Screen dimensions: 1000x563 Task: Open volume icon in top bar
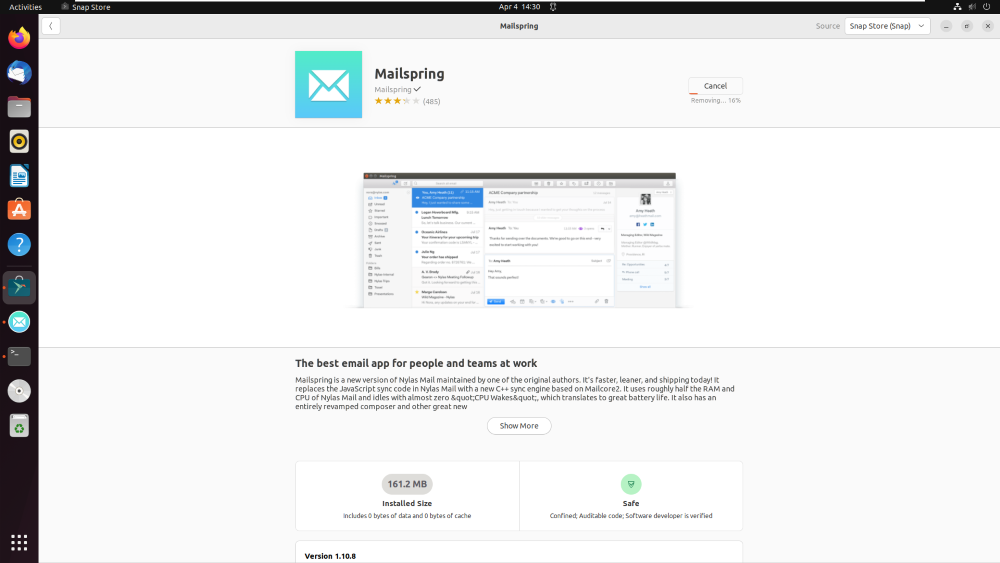(972, 7)
